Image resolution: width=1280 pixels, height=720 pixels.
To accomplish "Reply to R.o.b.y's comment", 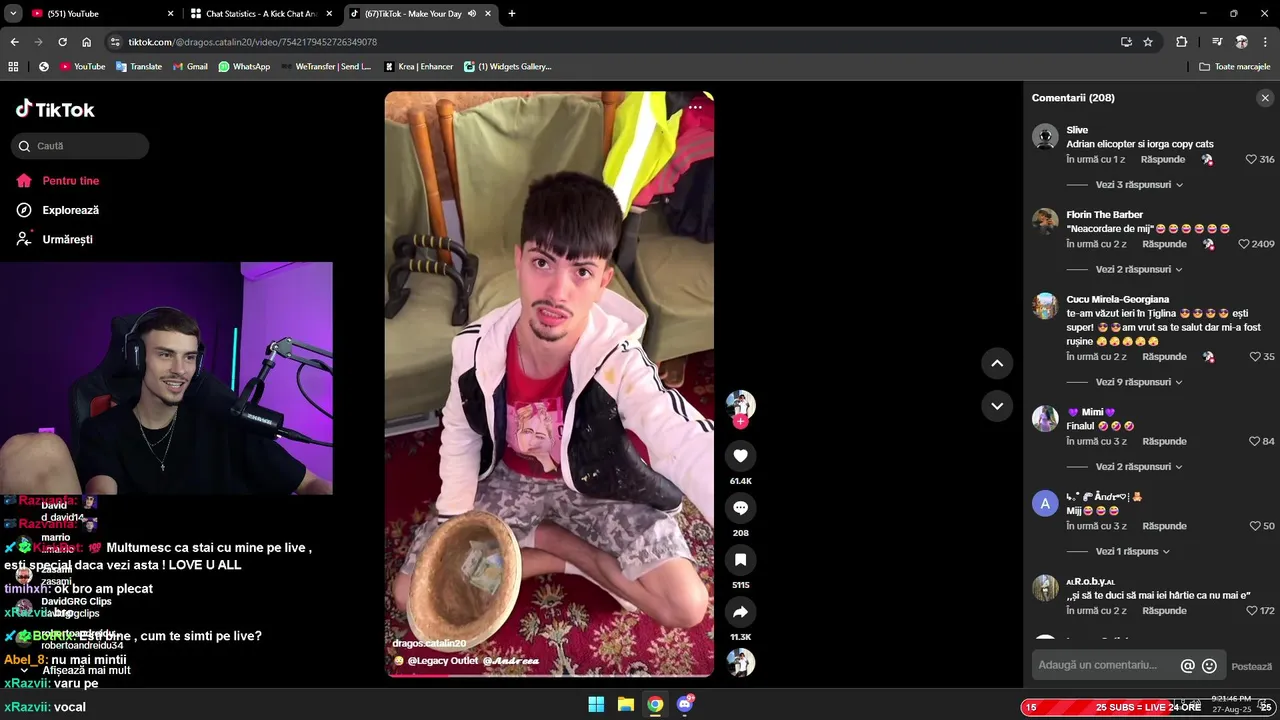I will [1164, 611].
